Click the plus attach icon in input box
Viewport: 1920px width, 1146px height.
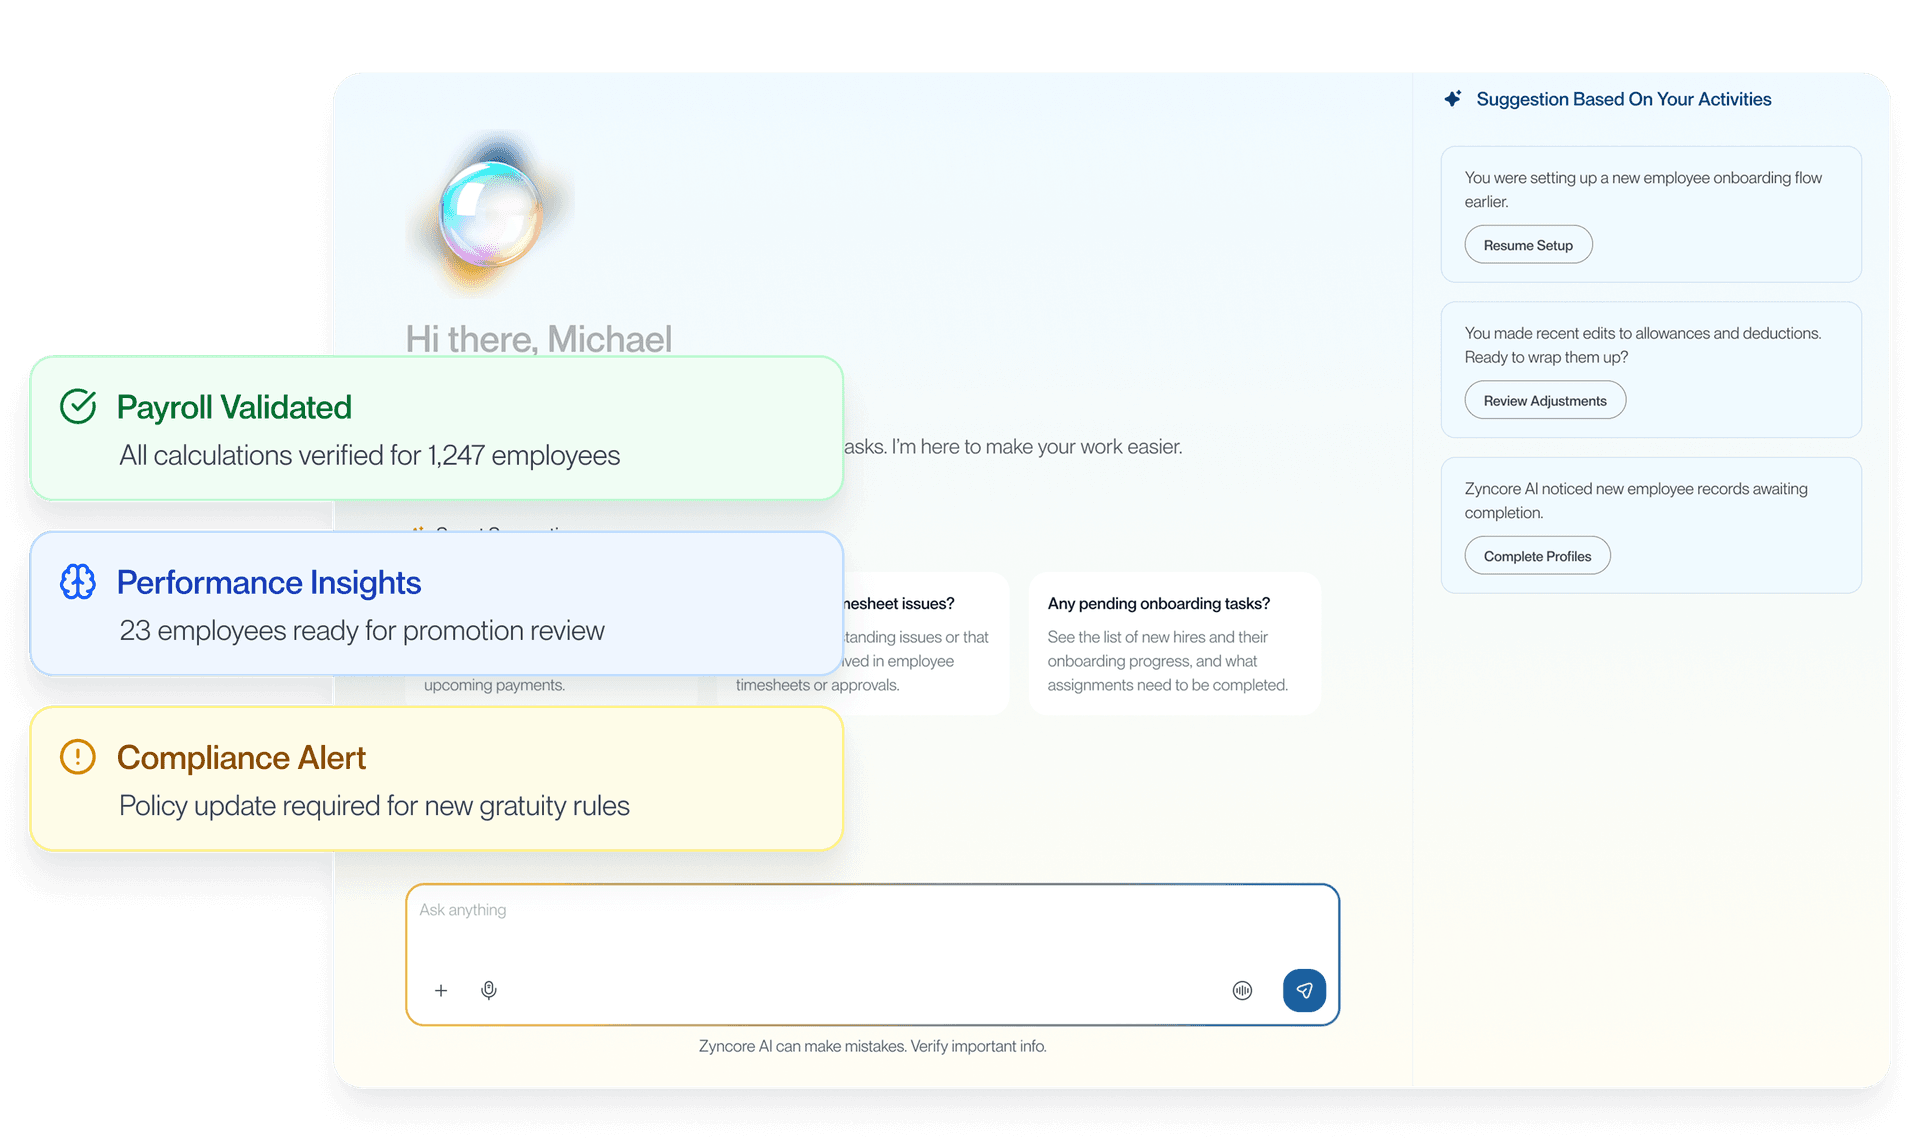tap(441, 990)
